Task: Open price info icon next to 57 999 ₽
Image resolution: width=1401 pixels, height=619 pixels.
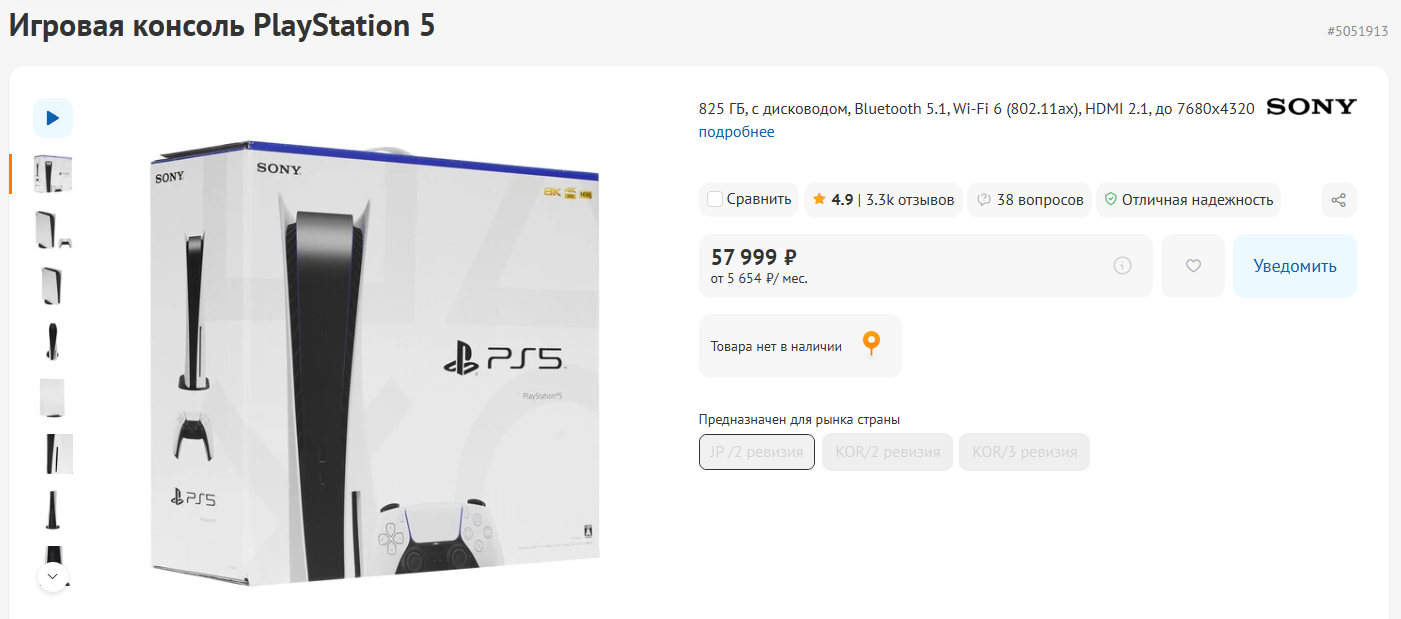Action: [1122, 266]
